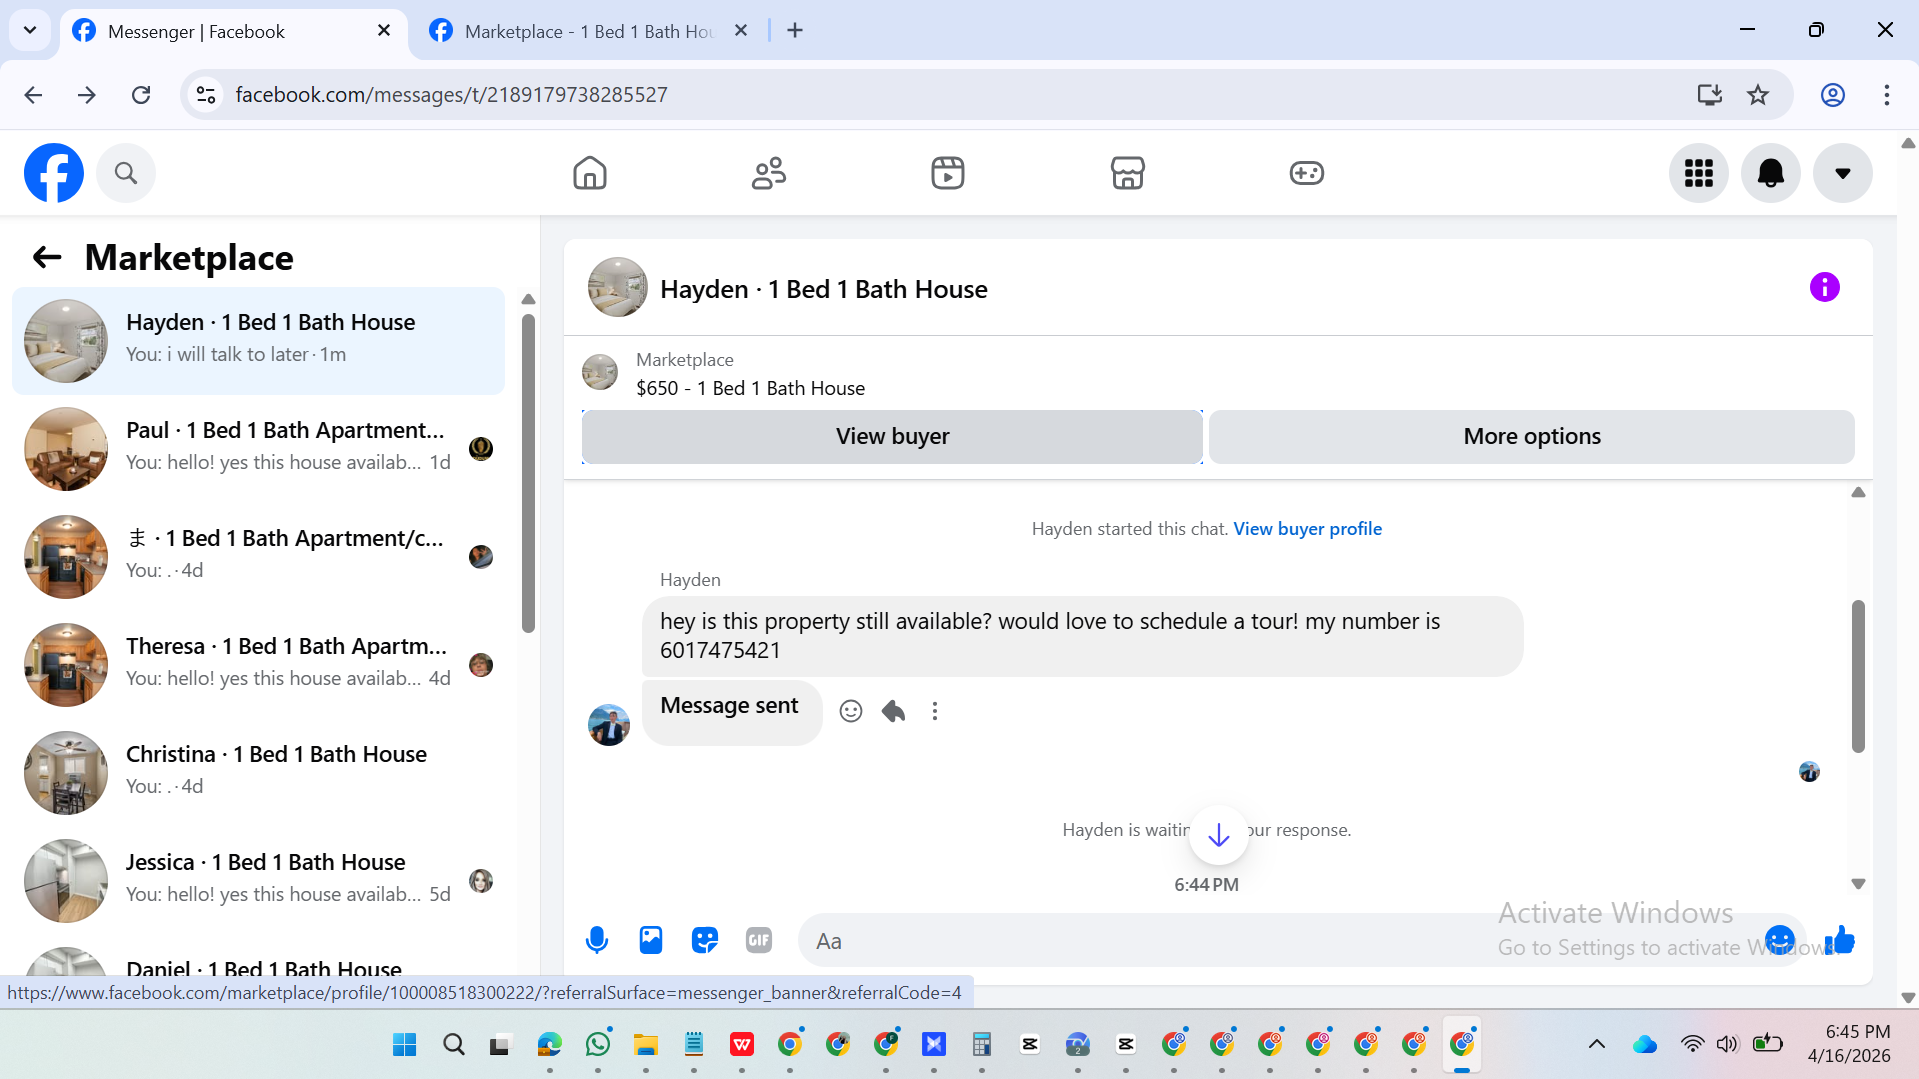Bookmark this page star icon
This screenshot has height=1079, width=1919.
(1758, 95)
